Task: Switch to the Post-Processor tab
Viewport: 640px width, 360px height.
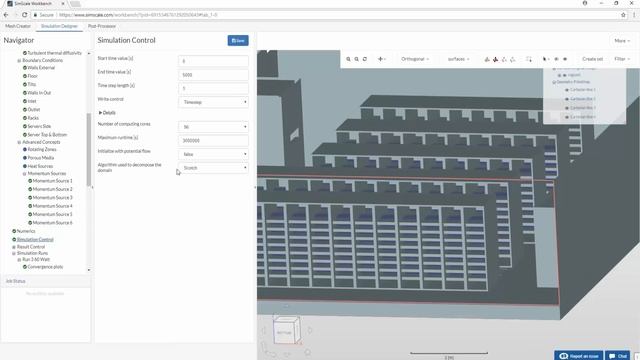Action: pyautogui.click(x=102, y=26)
